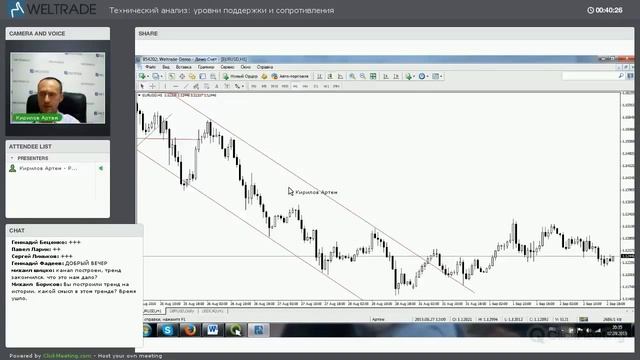Open the Справка menu

pos(265,67)
